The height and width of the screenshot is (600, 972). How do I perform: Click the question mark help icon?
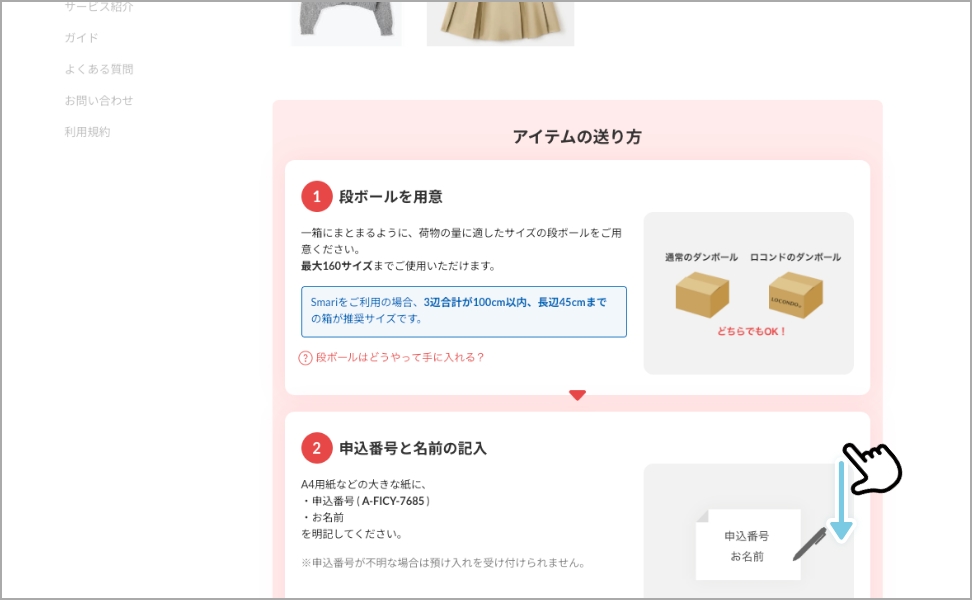306,358
